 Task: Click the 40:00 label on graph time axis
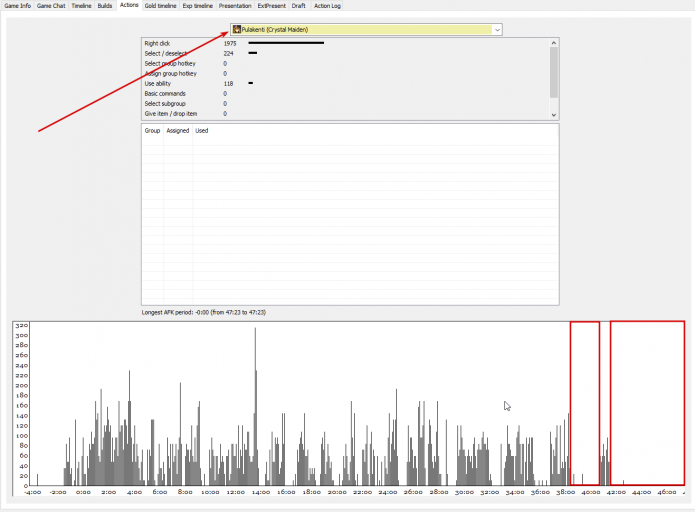pos(591,492)
